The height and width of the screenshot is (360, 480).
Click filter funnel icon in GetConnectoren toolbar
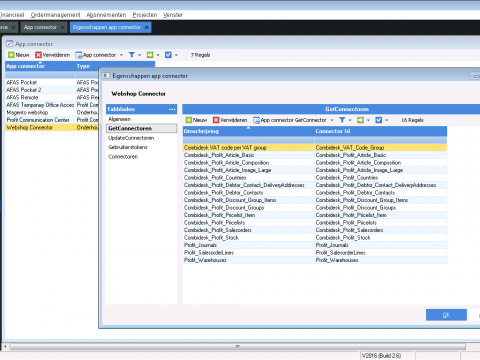tap(342, 120)
